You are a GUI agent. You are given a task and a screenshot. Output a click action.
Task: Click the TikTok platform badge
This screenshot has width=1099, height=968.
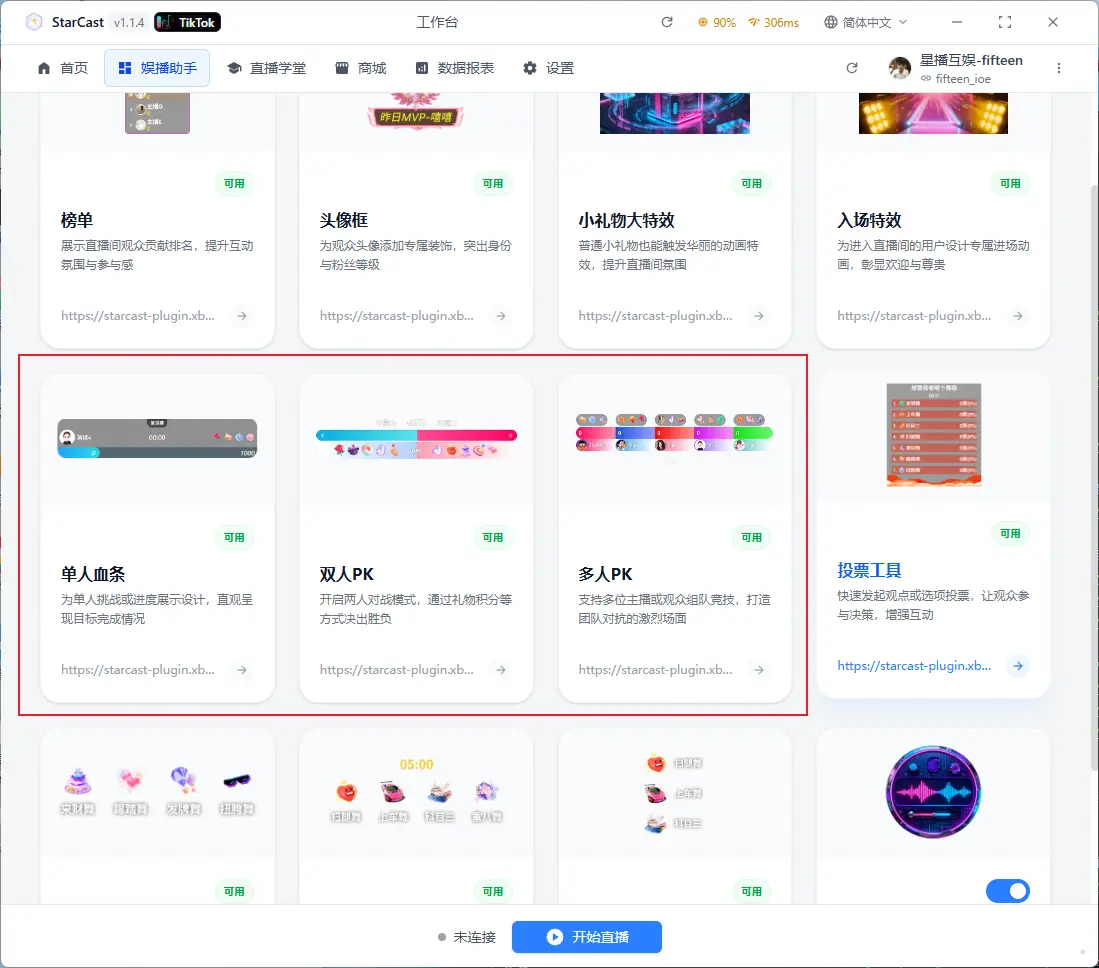[188, 22]
